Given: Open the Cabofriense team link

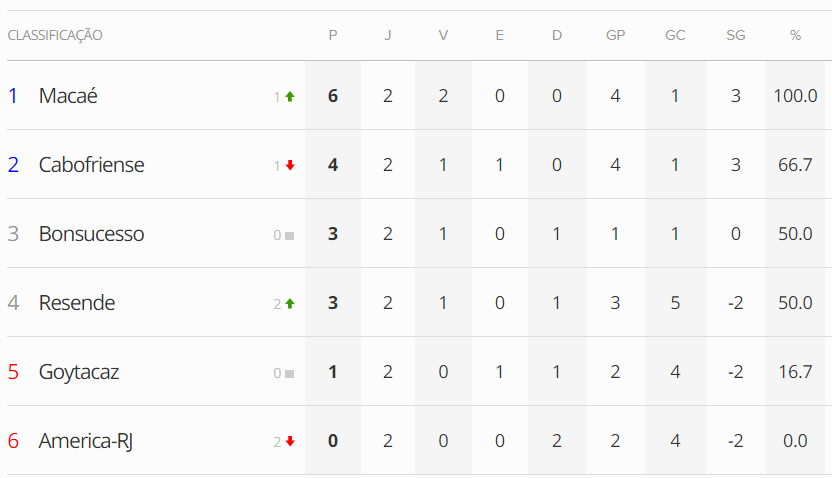Looking at the screenshot, I should pyautogui.click(x=91, y=165).
